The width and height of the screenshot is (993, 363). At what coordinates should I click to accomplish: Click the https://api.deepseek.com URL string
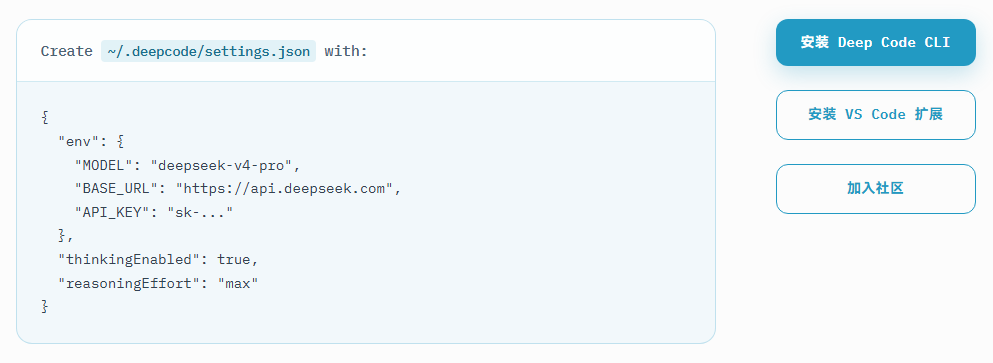(x=285, y=189)
